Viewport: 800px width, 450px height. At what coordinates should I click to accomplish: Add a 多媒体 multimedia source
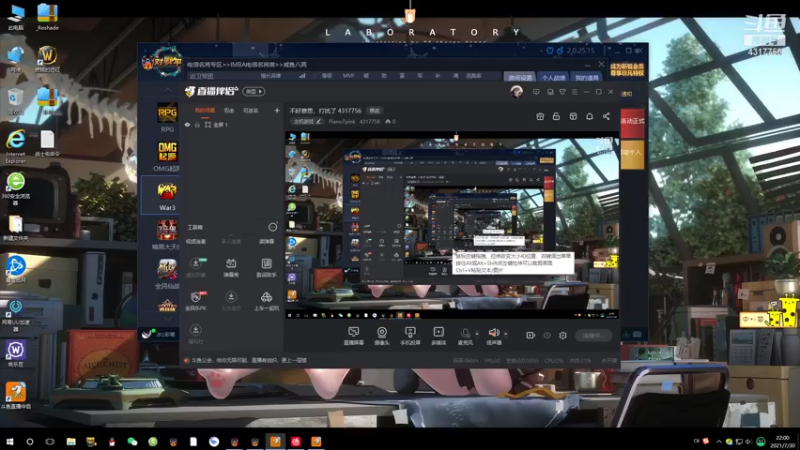[x=438, y=336]
